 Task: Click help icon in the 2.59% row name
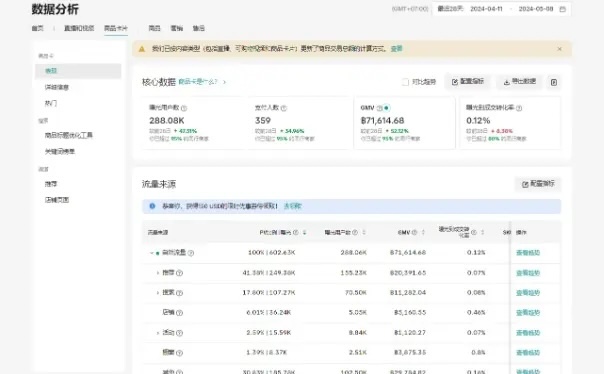coord(180,333)
